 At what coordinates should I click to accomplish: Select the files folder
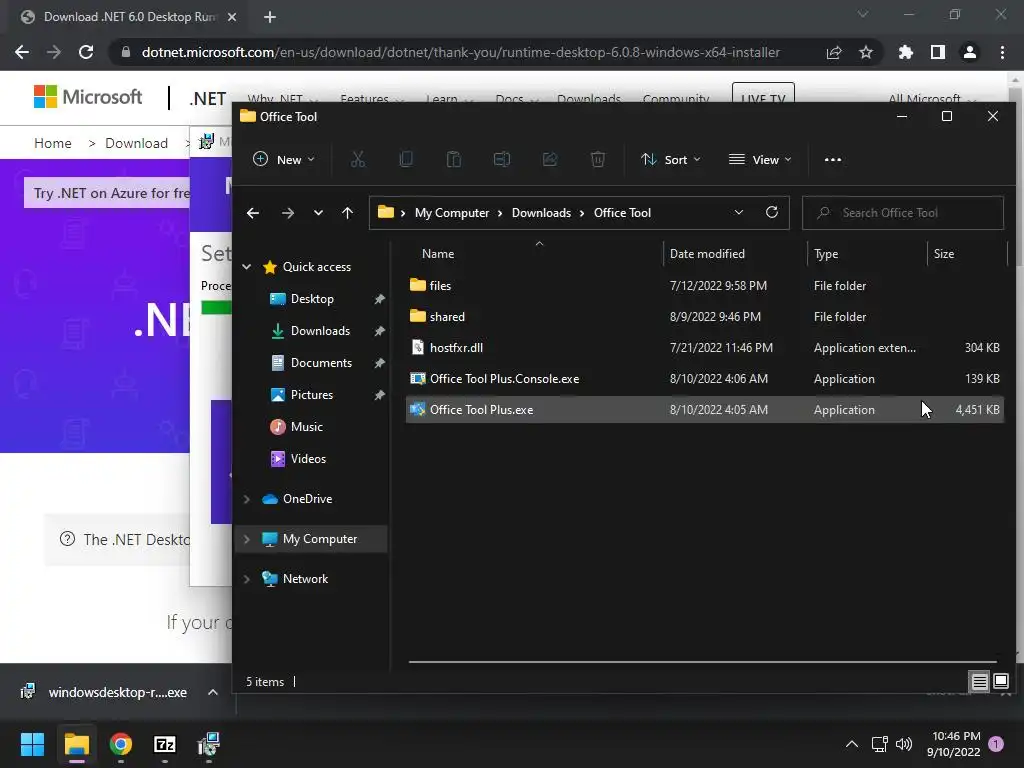(x=705, y=285)
